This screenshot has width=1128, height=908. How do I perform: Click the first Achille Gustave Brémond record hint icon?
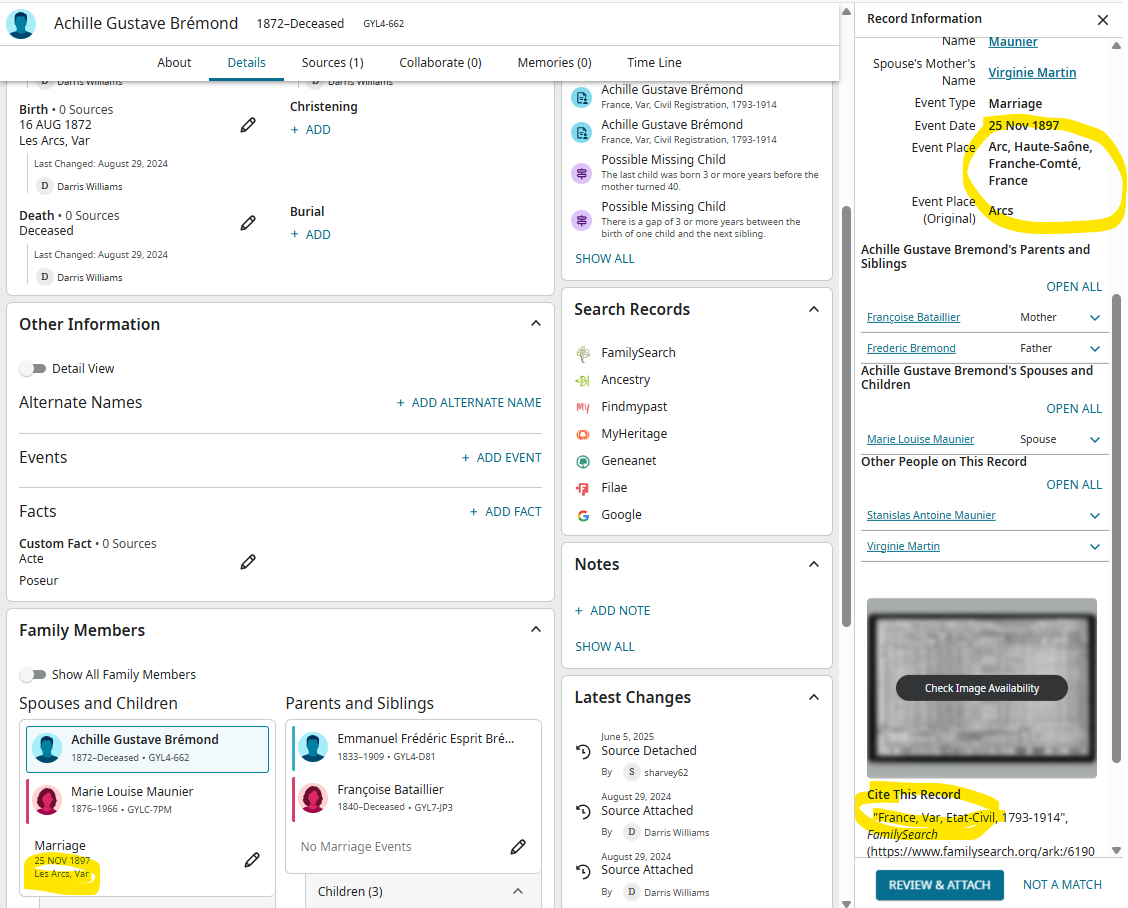point(581,97)
